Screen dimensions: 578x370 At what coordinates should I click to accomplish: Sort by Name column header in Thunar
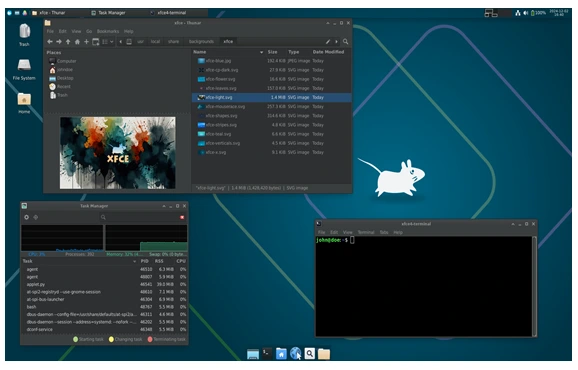tap(228, 52)
